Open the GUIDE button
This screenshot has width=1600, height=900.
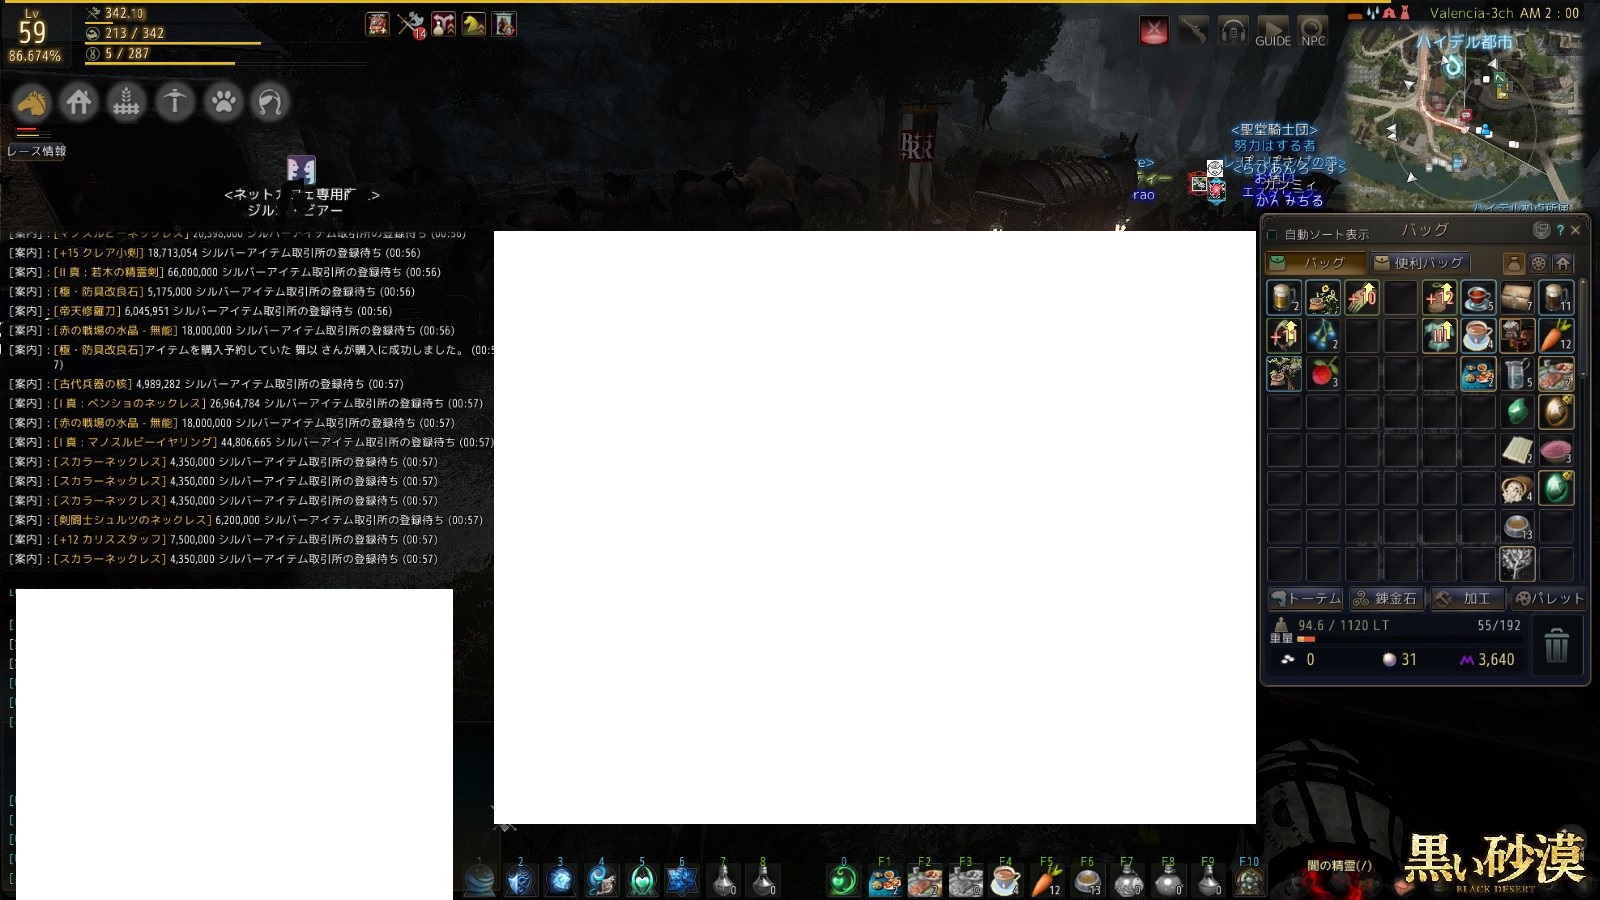pos(1273,31)
